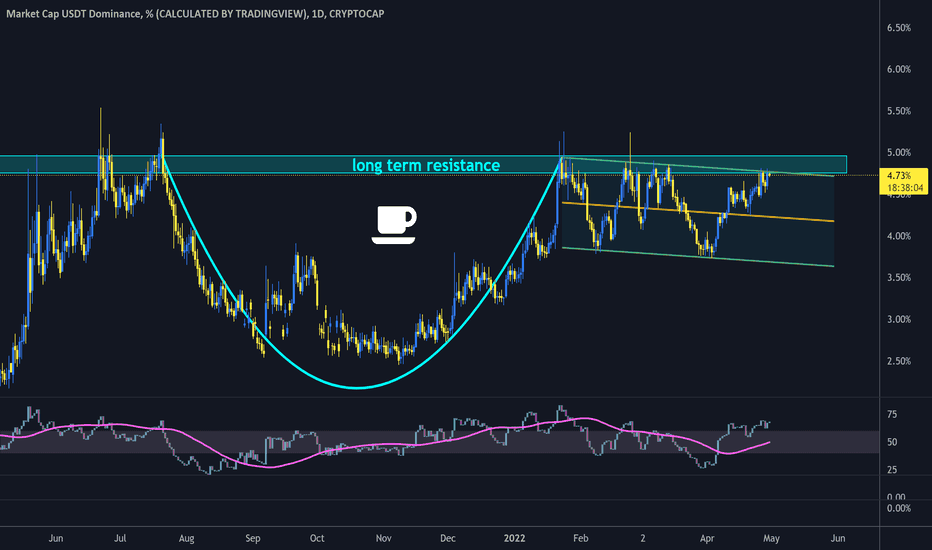Click the 3.00% price axis label
The width and height of the screenshot is (932, 550).
[x=899, y=319]
